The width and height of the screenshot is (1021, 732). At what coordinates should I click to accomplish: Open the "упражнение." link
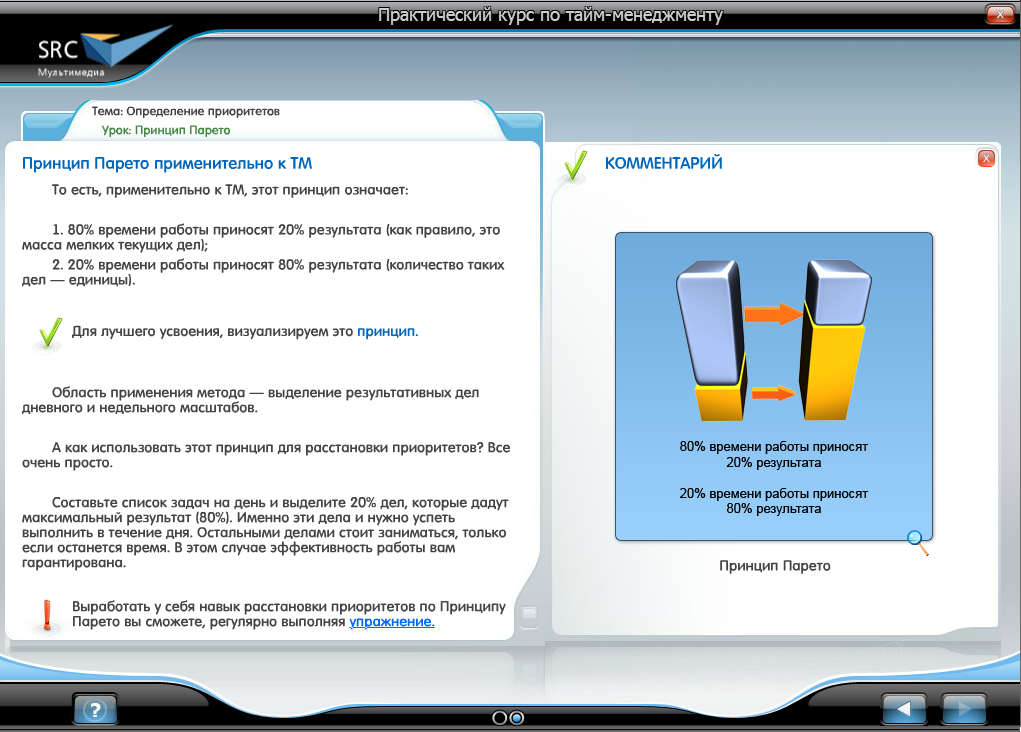point(392,622)
